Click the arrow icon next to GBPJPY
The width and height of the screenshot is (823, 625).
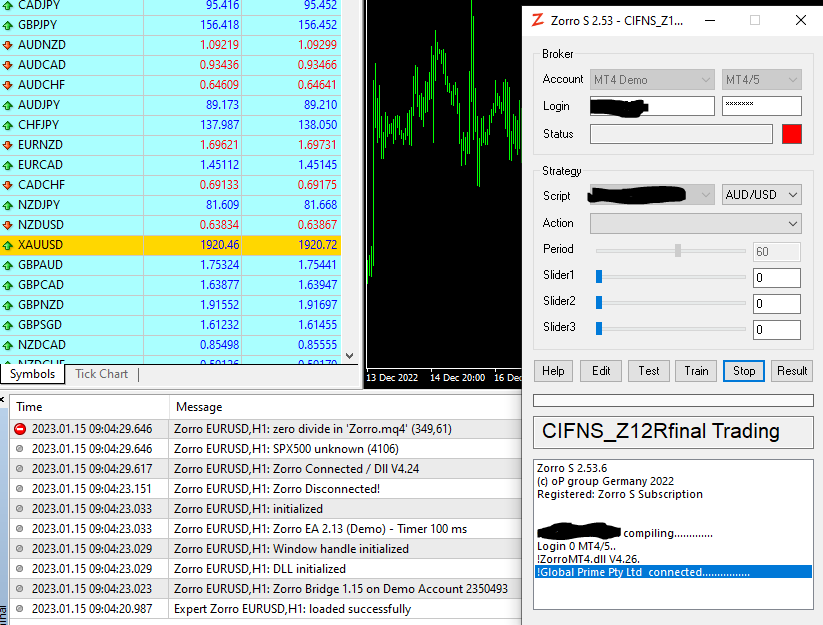point(8,25)
